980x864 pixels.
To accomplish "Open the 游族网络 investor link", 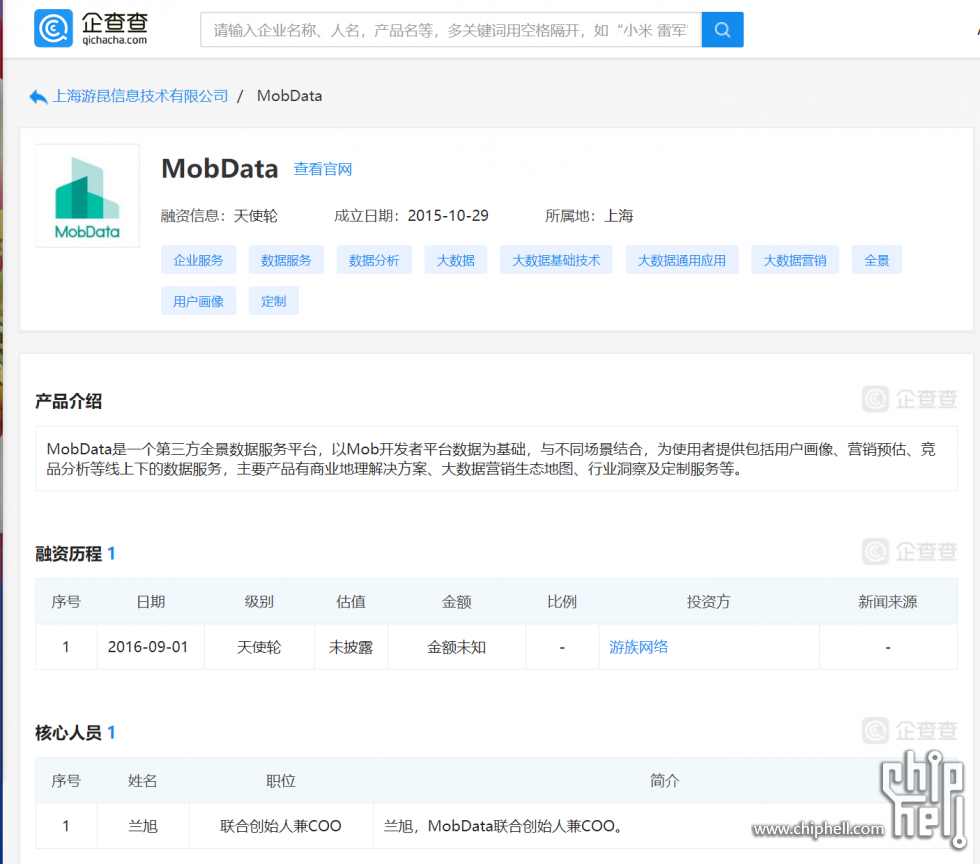I will point(639,647).
